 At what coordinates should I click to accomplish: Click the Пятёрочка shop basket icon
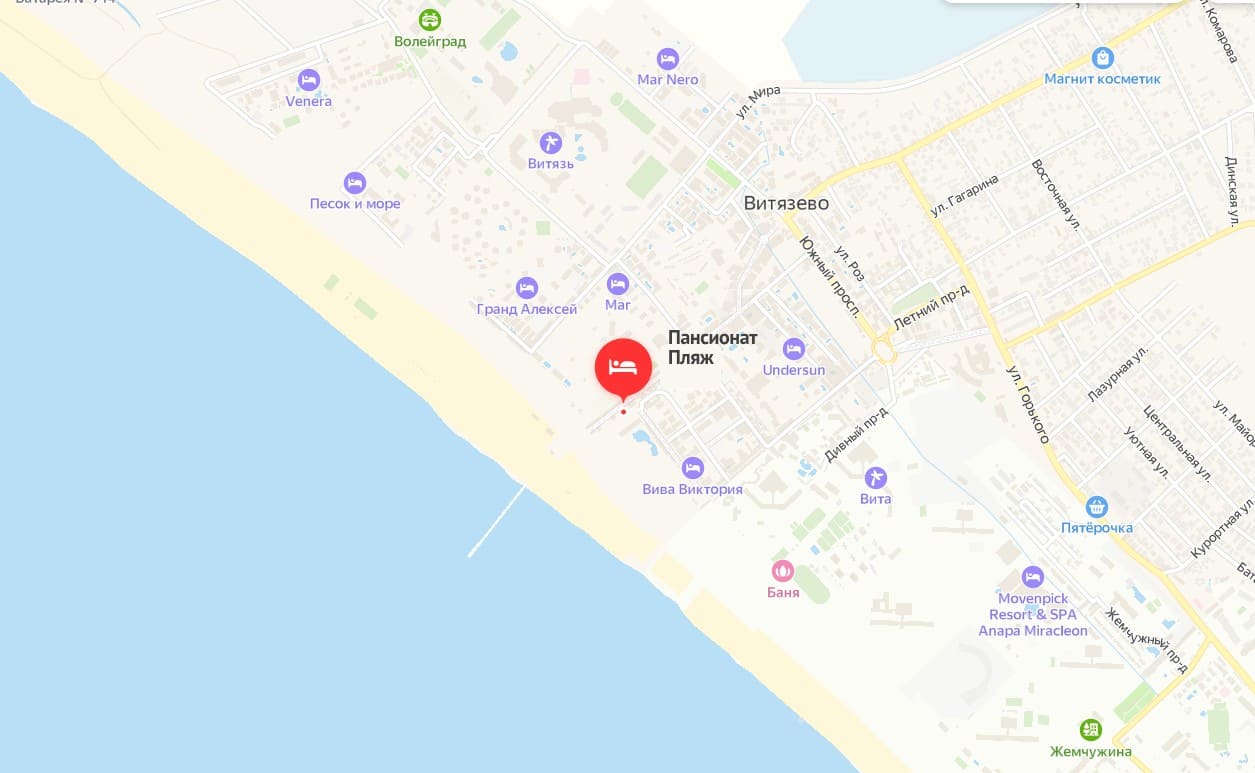tap(1097, 506)
